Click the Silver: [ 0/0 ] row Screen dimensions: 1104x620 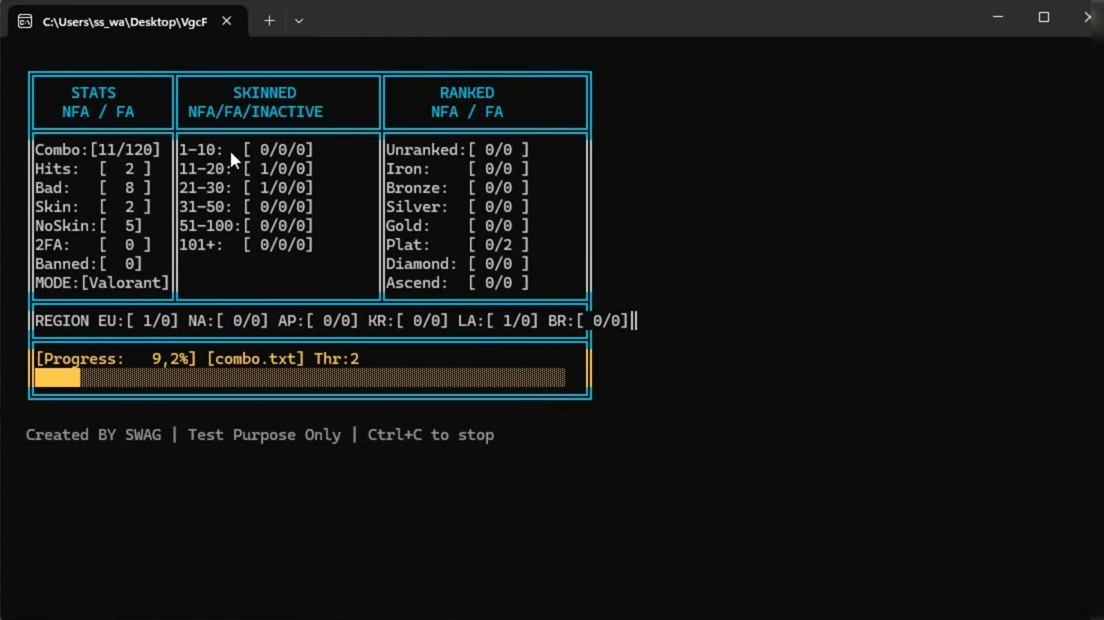click(457, 207)
